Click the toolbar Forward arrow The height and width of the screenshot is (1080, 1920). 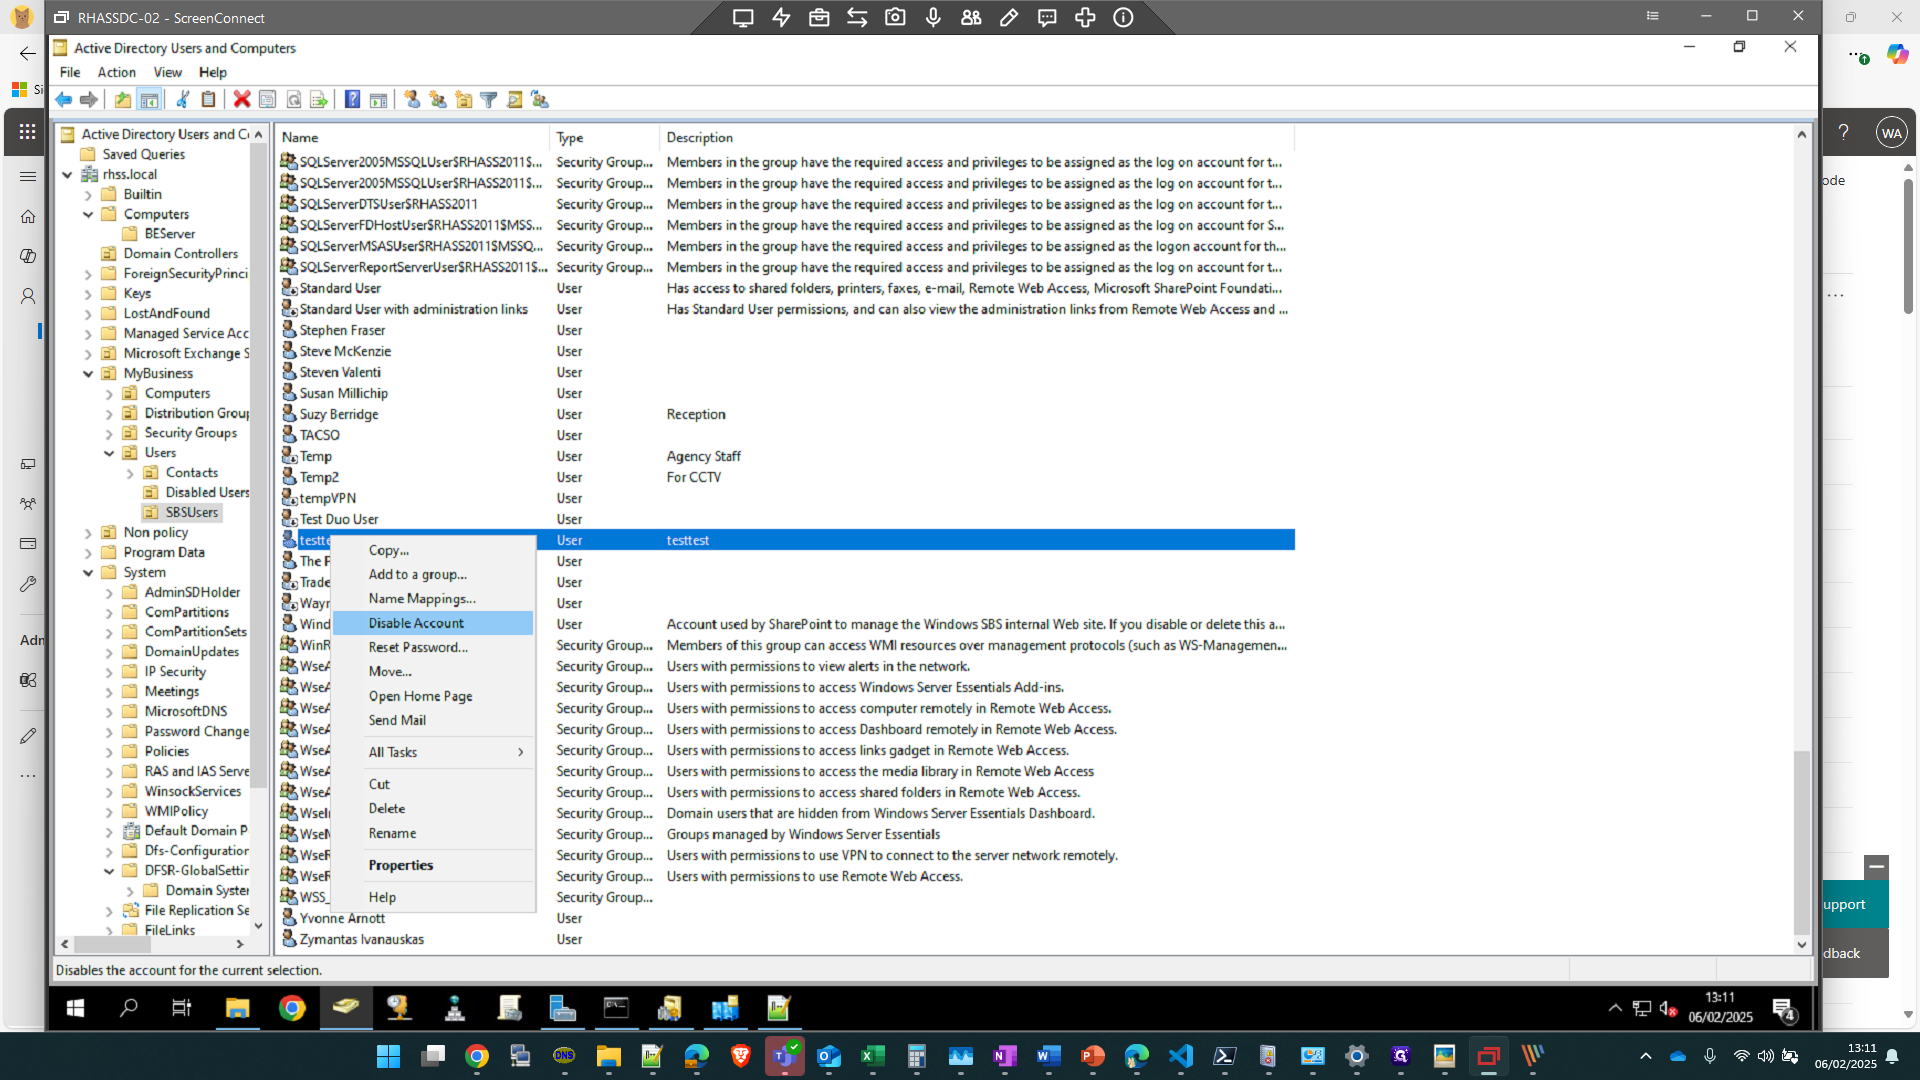tap(89, 99)
